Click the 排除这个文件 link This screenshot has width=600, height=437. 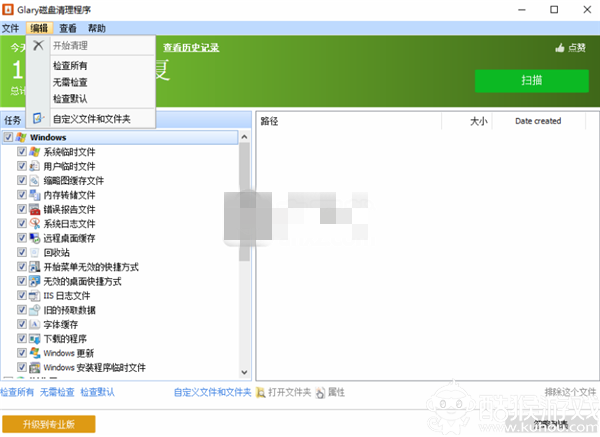(570, 392)
